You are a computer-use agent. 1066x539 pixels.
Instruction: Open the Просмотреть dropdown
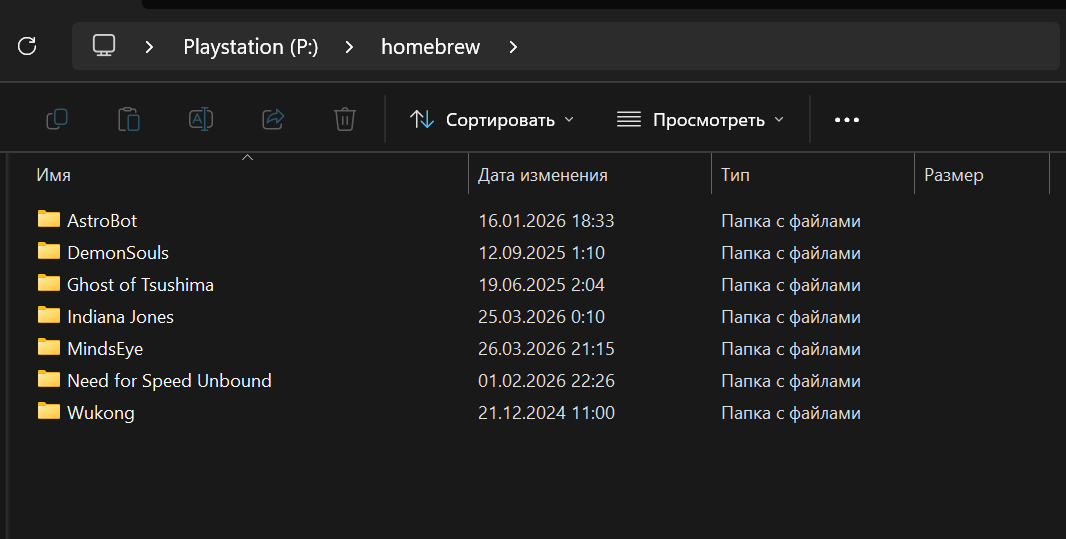point(700,120)
